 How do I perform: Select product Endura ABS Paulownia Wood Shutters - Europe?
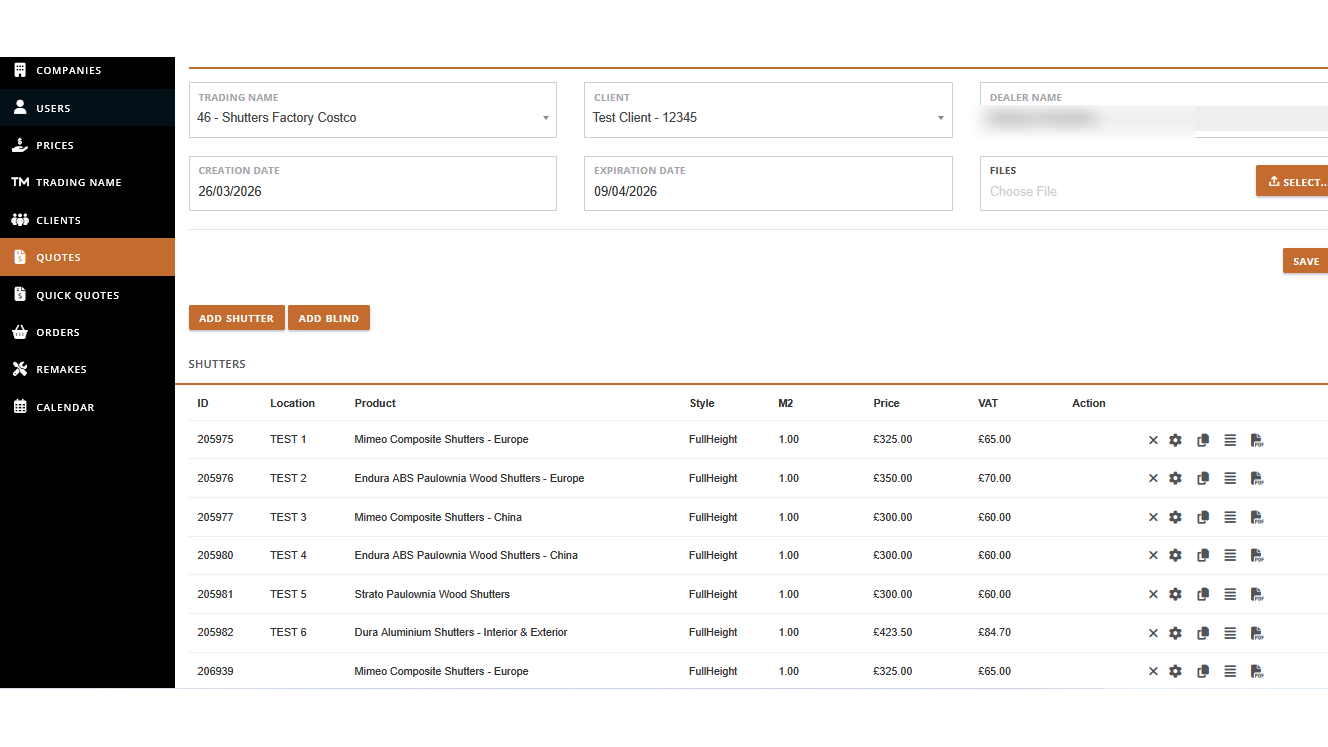click(469, 479)
